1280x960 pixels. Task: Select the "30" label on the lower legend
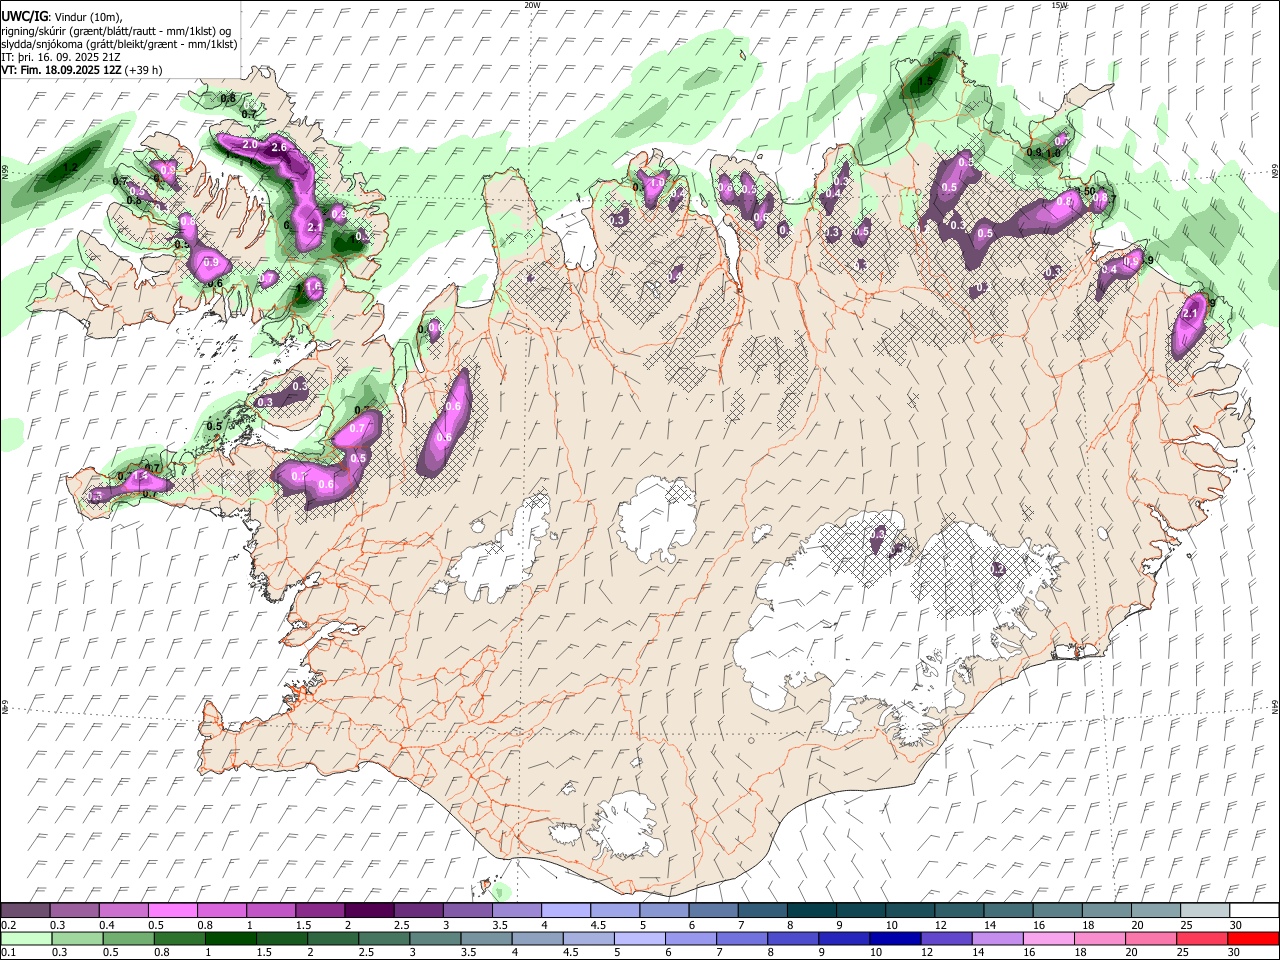click(1235, 953)
